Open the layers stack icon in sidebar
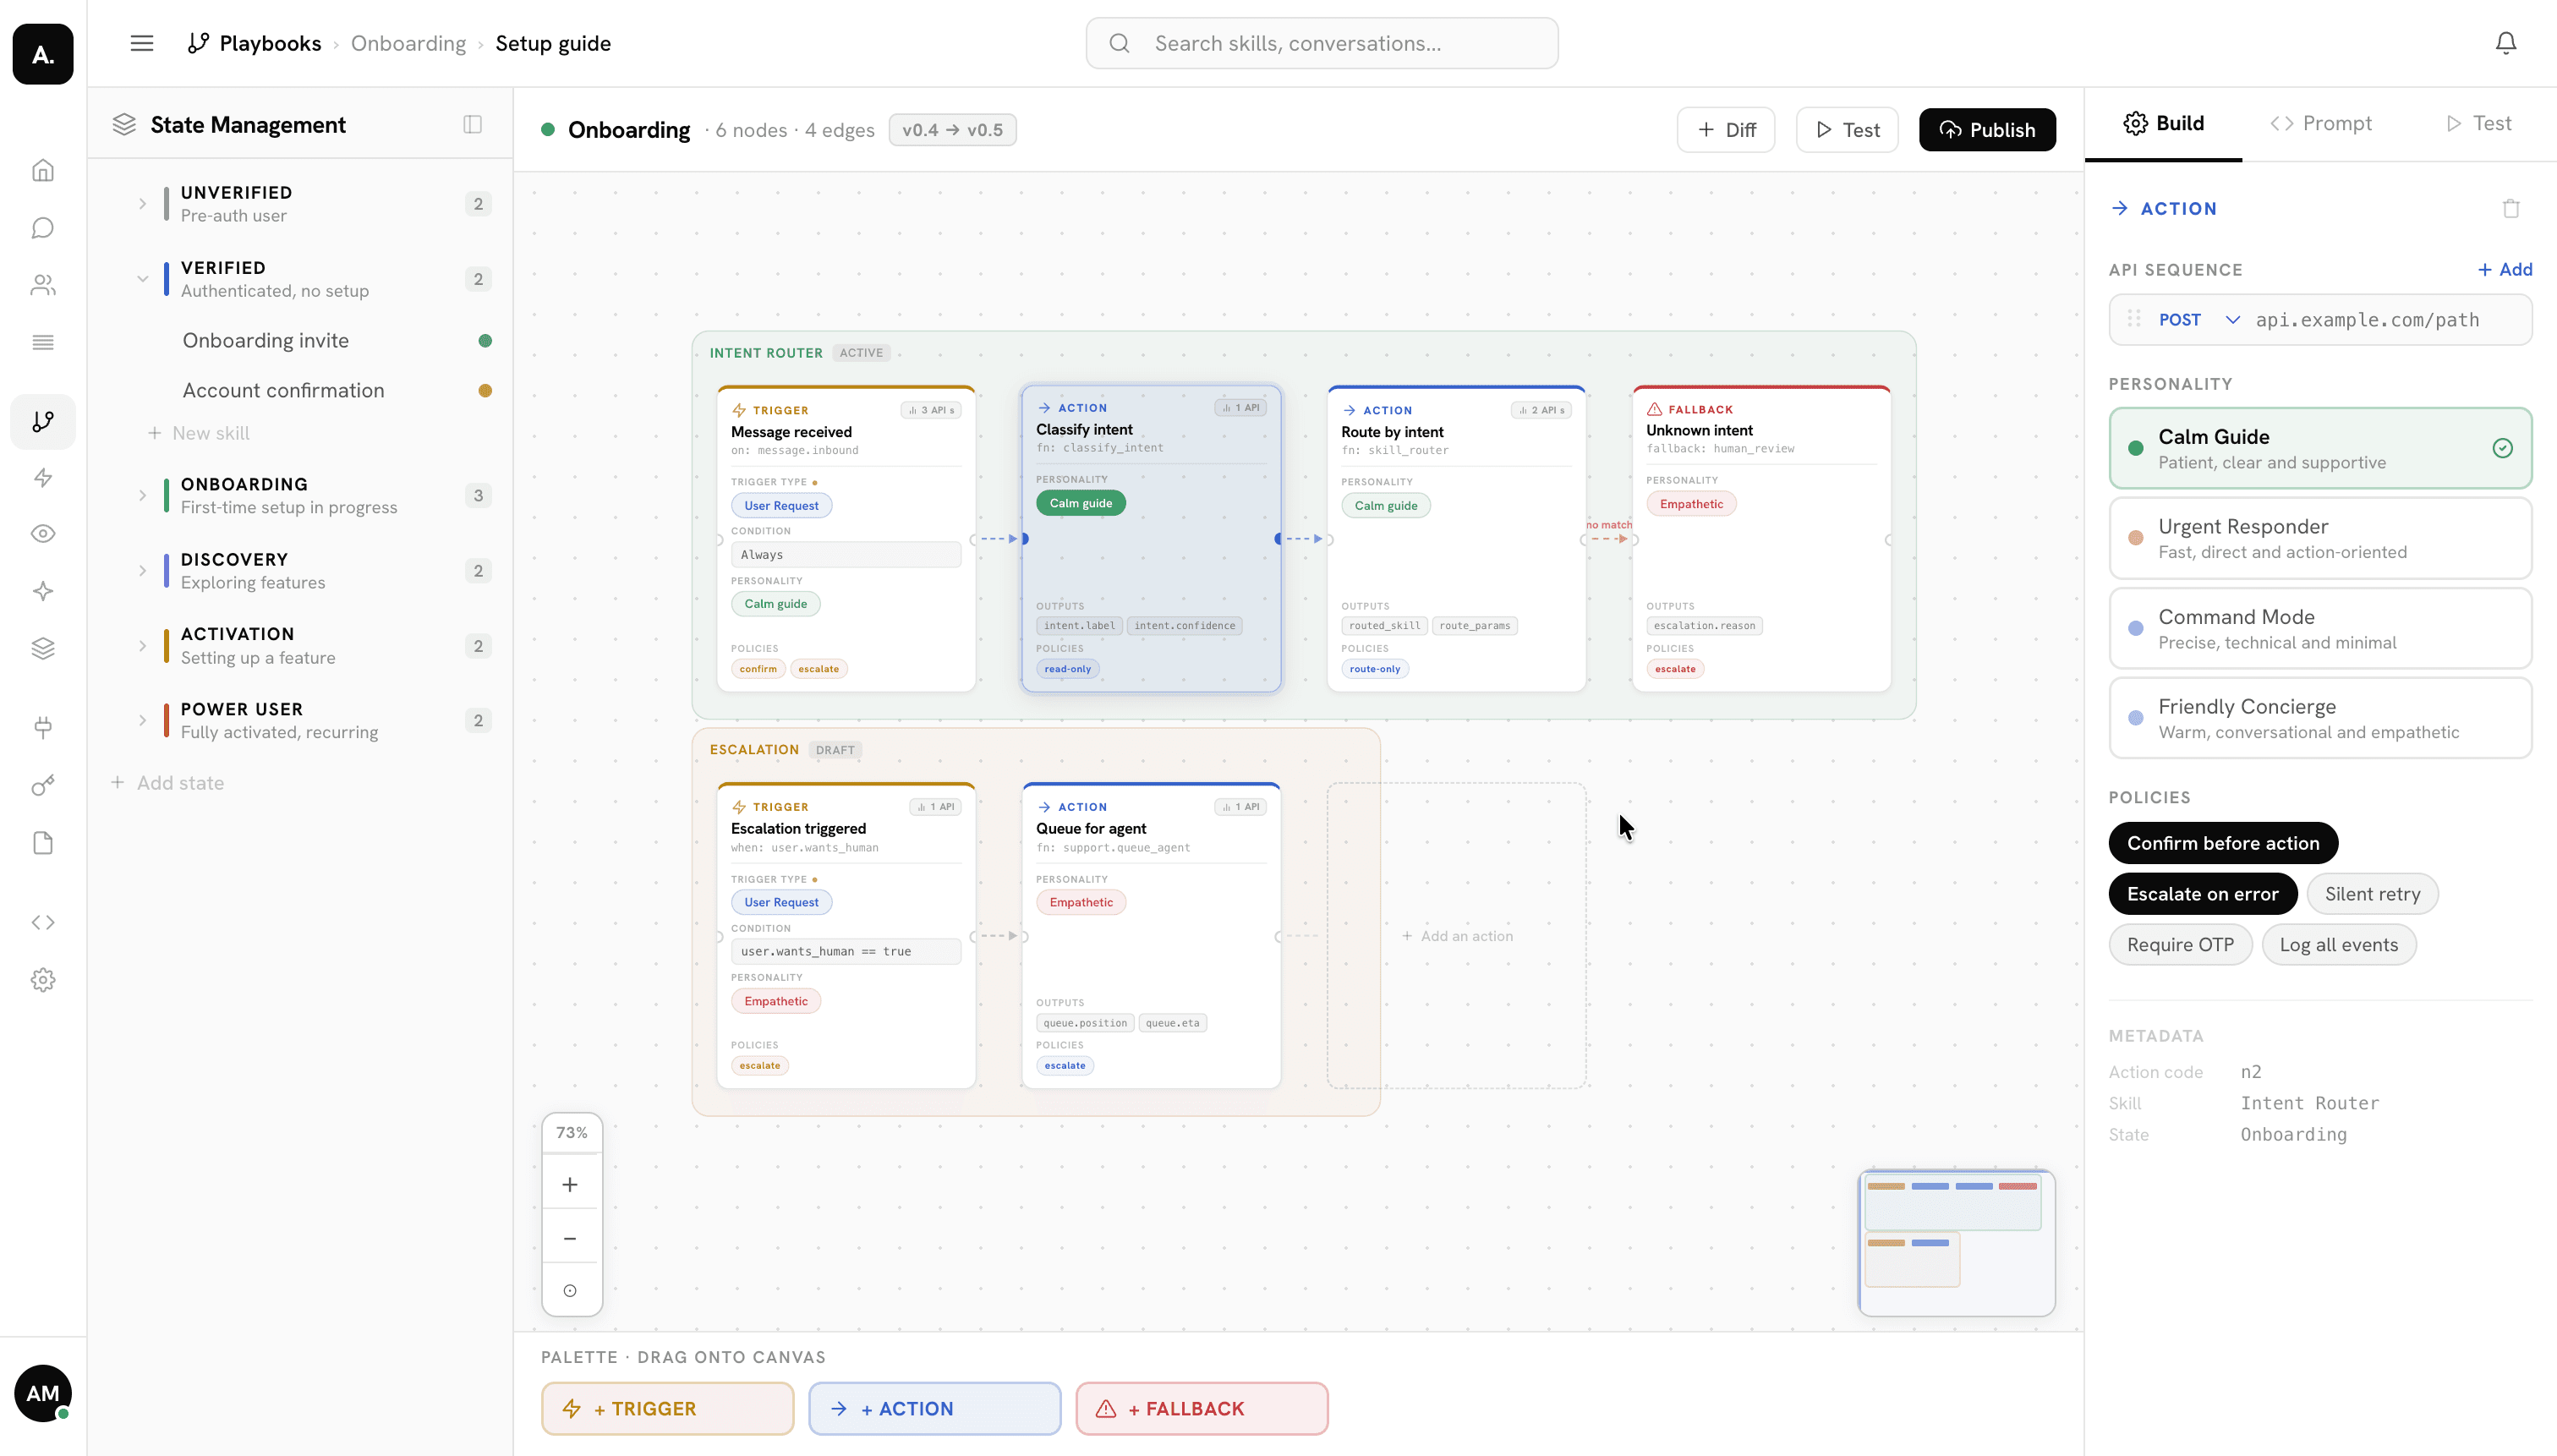This screenshot has height=1456, width=2557. [43, 649]
